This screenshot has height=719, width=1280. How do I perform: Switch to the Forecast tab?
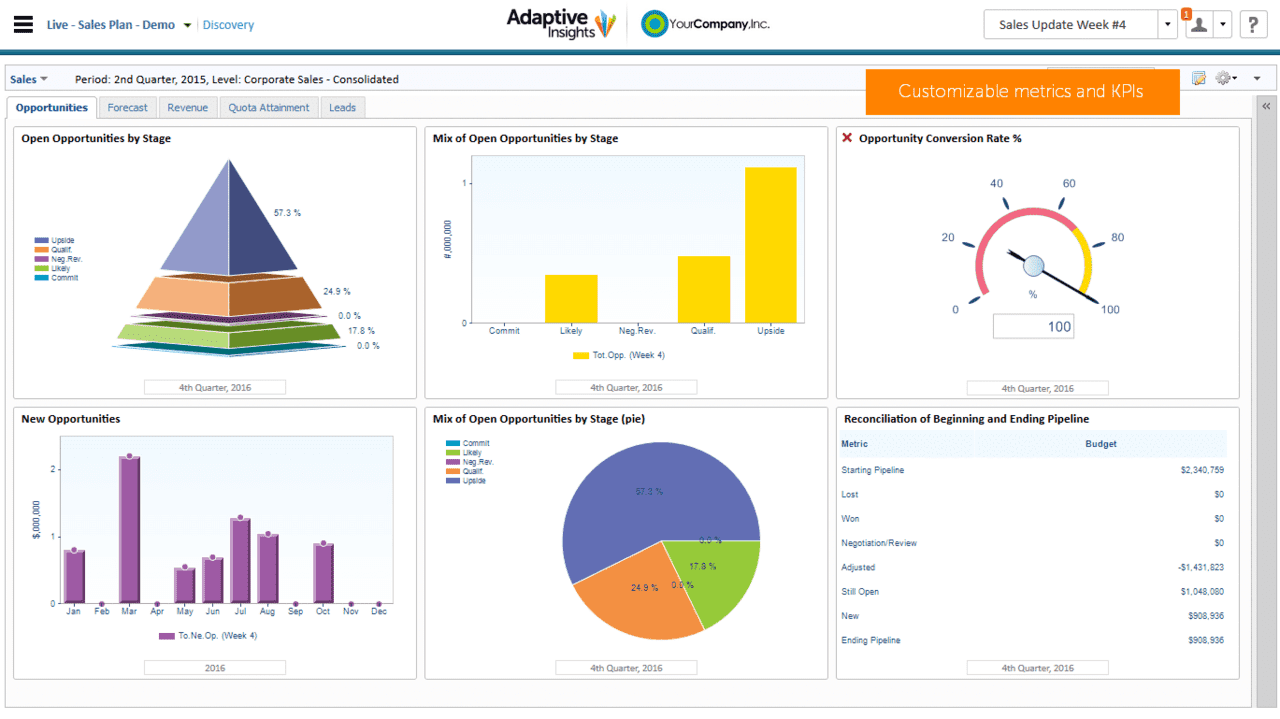tap(128, 107)
